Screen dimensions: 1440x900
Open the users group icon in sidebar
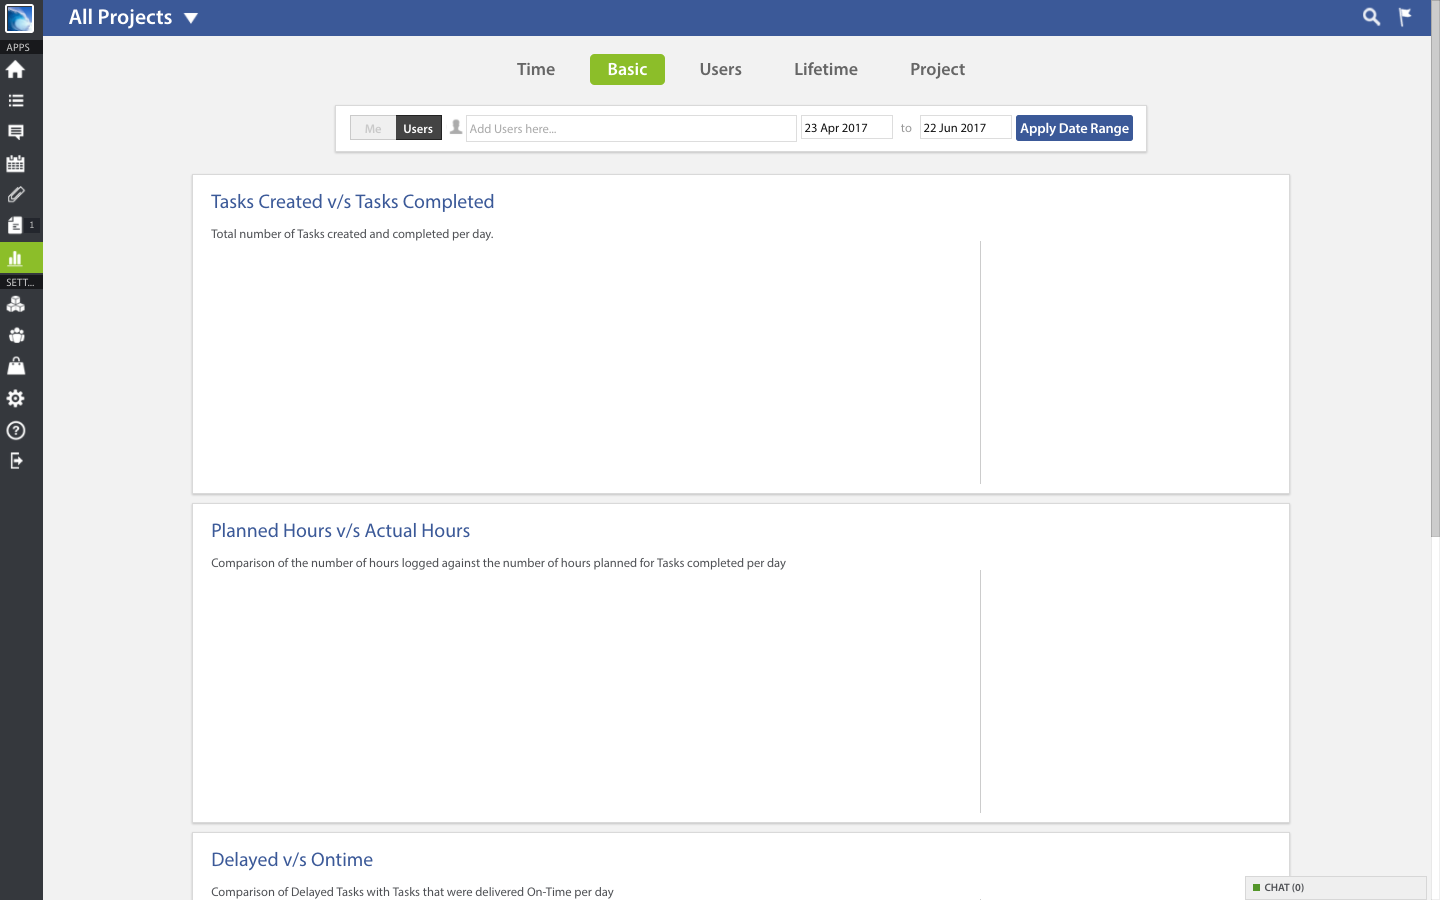click(15, 336)
